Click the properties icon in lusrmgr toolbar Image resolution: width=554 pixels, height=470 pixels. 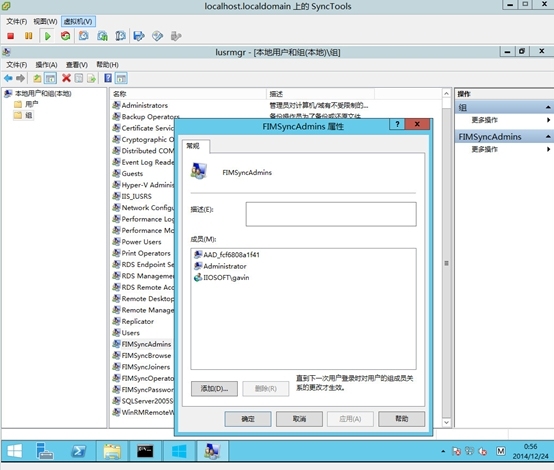79,78
